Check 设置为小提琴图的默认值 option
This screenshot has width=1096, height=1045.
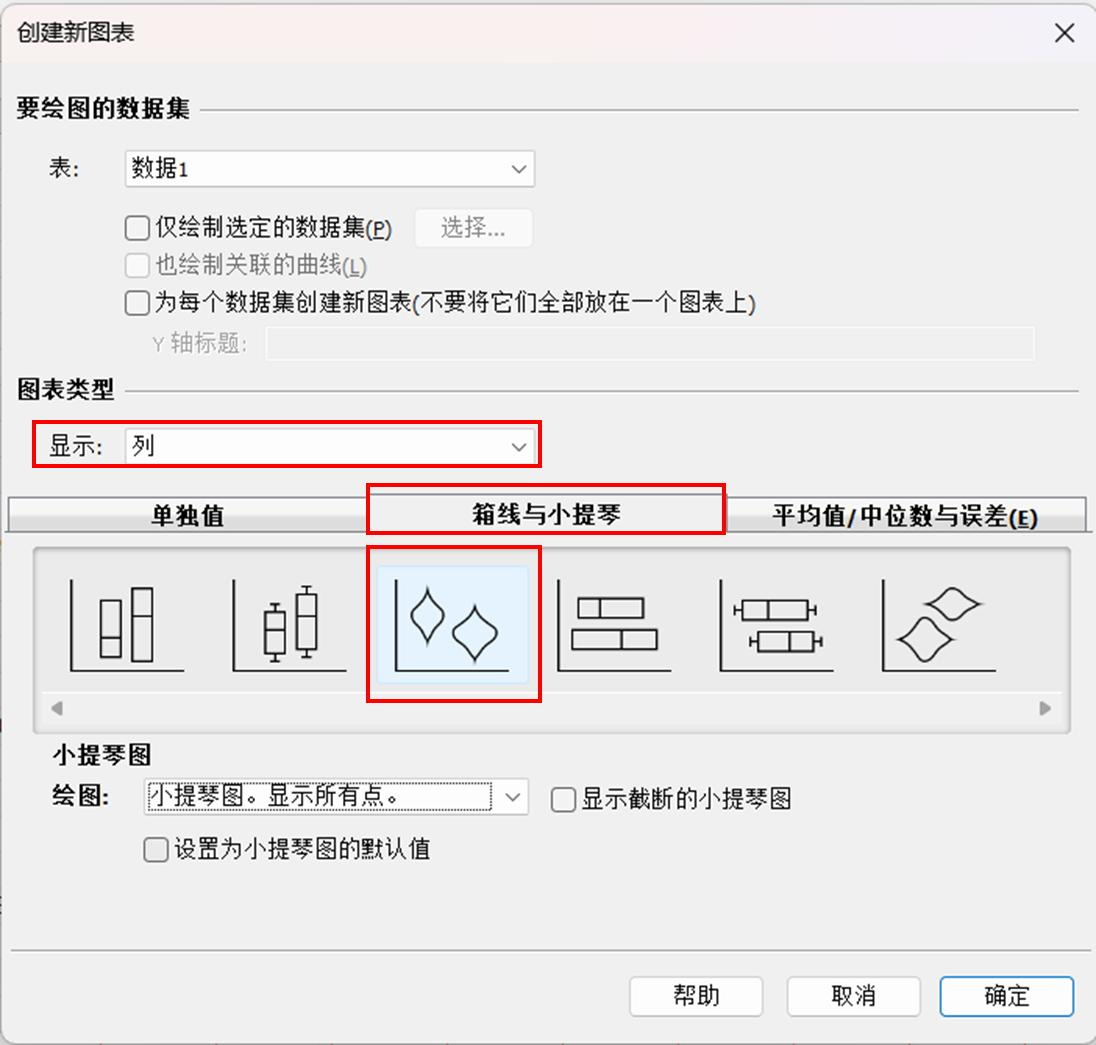tap(156, 850)
